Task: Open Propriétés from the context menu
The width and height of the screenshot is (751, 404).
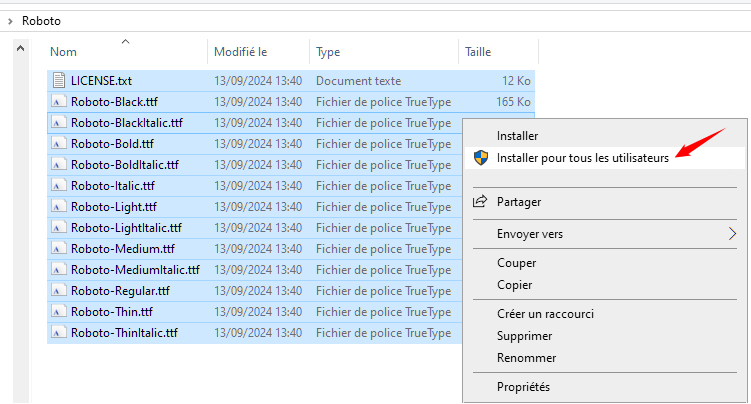Action: [523, 387]
